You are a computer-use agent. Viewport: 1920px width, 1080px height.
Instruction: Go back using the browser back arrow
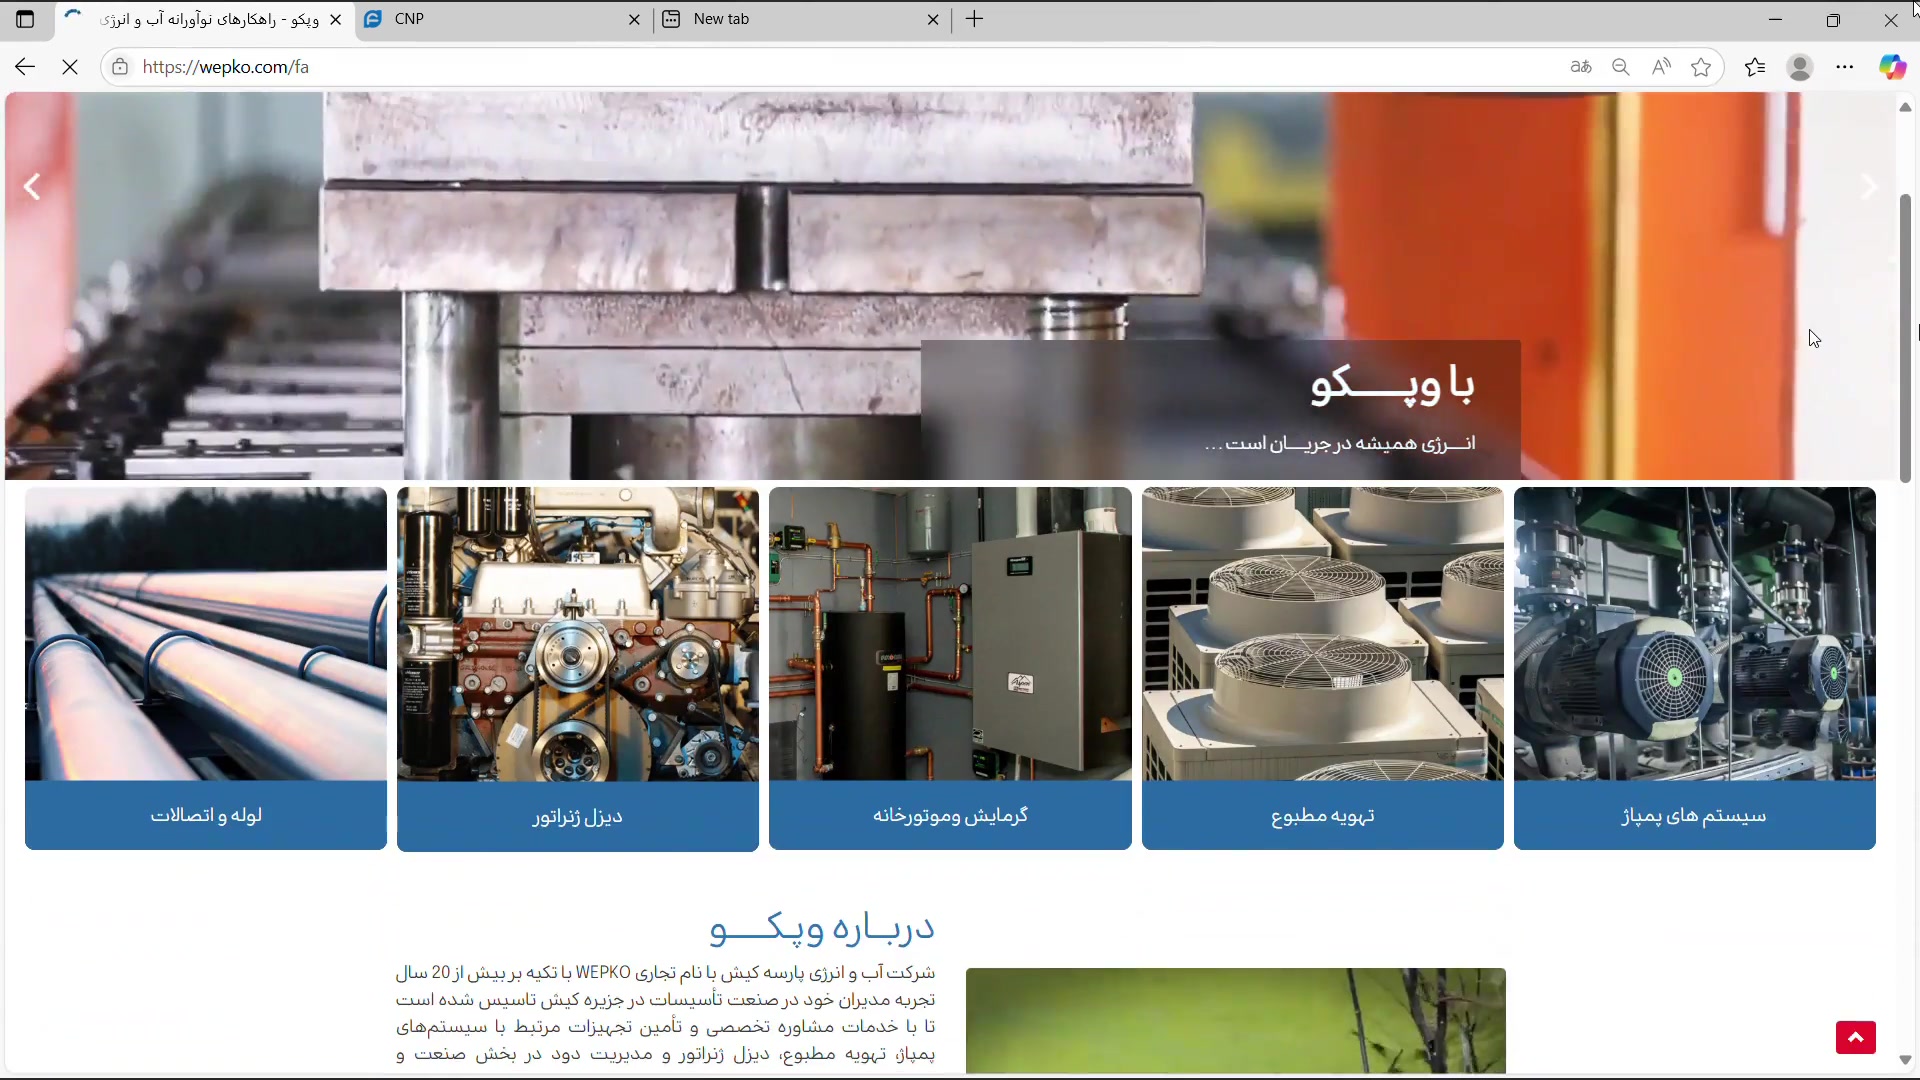[25, 67]
